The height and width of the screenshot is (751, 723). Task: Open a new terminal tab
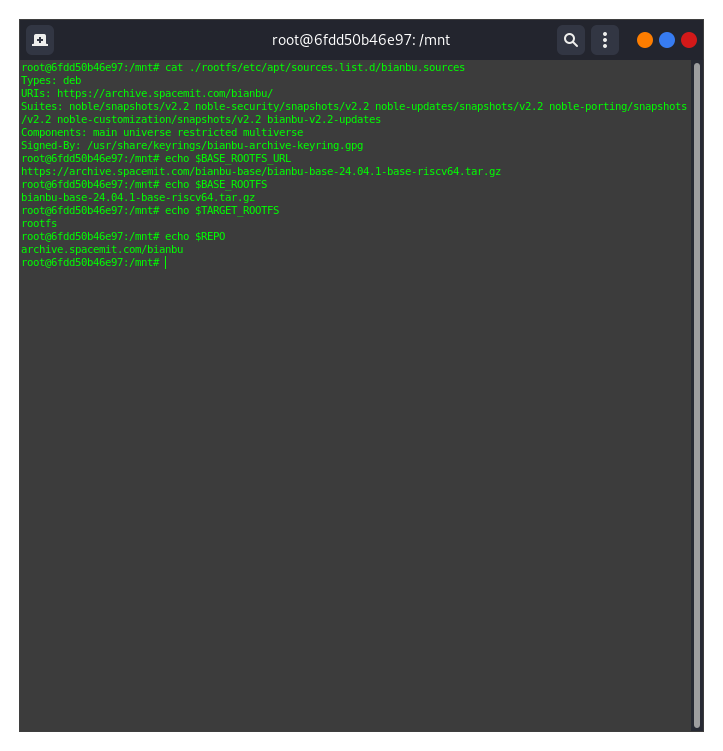pyautogui.click(x=40, y=40)
